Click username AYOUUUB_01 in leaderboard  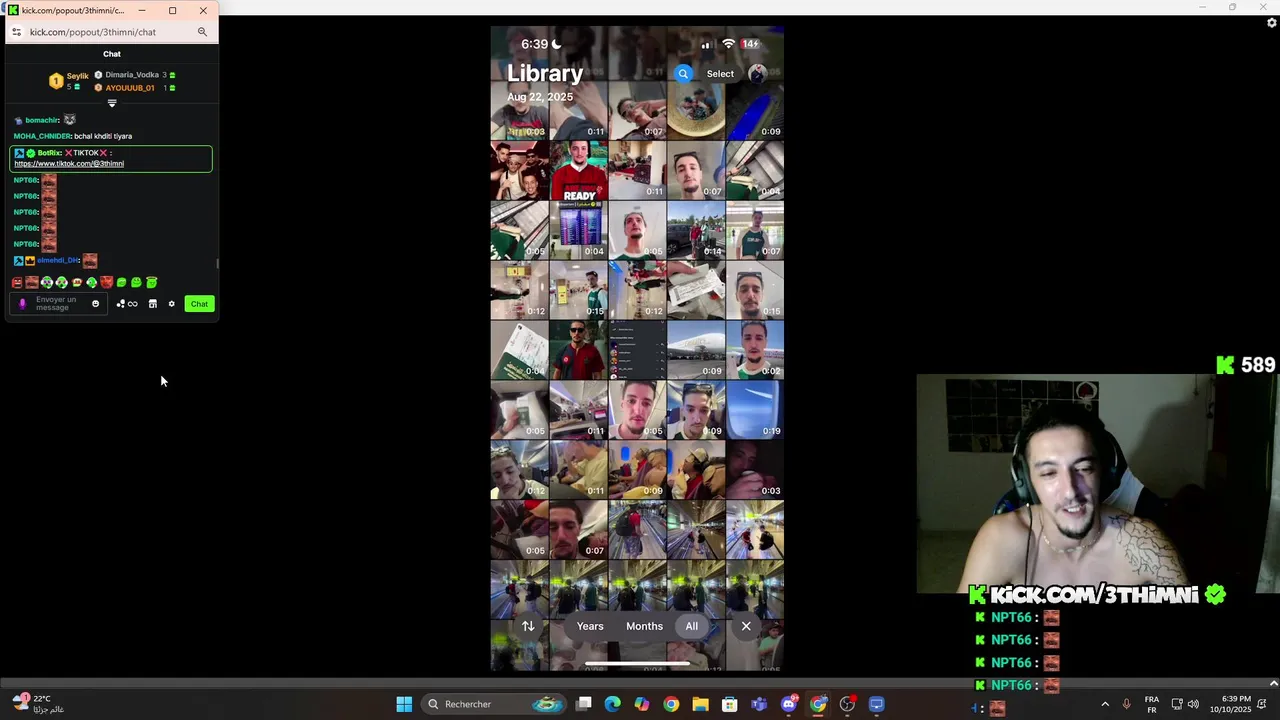(x=130, y=88)
